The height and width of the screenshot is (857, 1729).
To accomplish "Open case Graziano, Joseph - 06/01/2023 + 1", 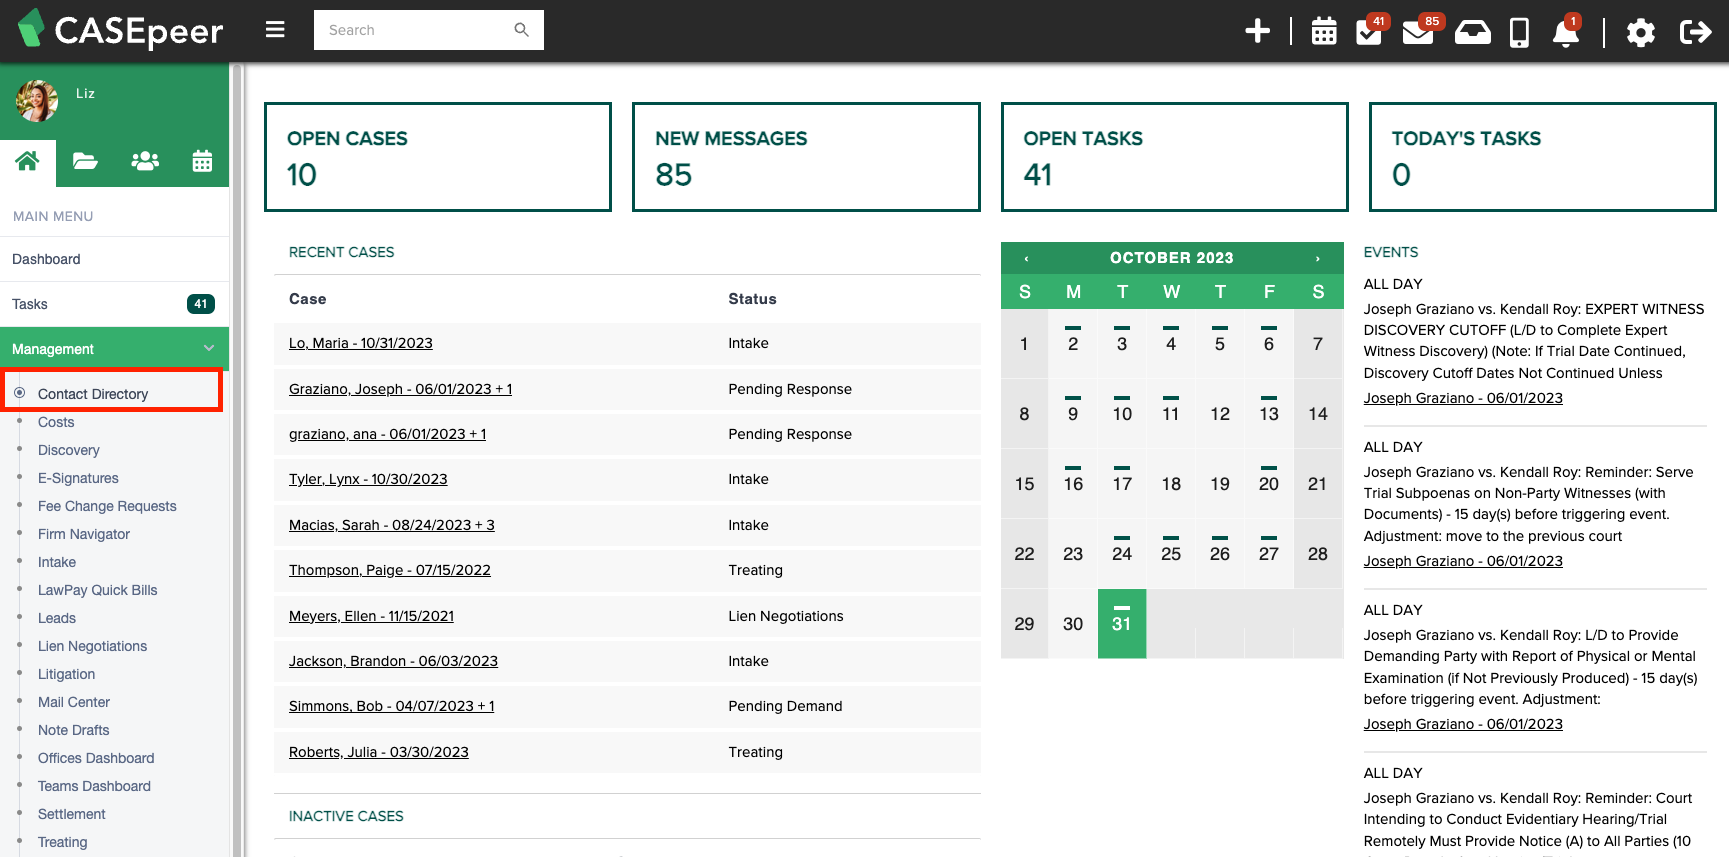I will 400,389.
